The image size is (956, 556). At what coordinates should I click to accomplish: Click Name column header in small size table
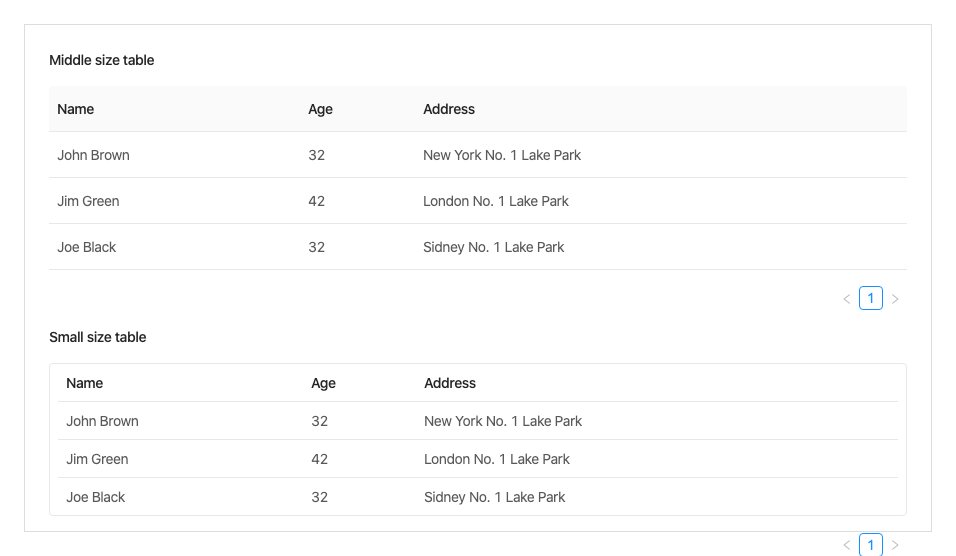[x=85, y=383]
